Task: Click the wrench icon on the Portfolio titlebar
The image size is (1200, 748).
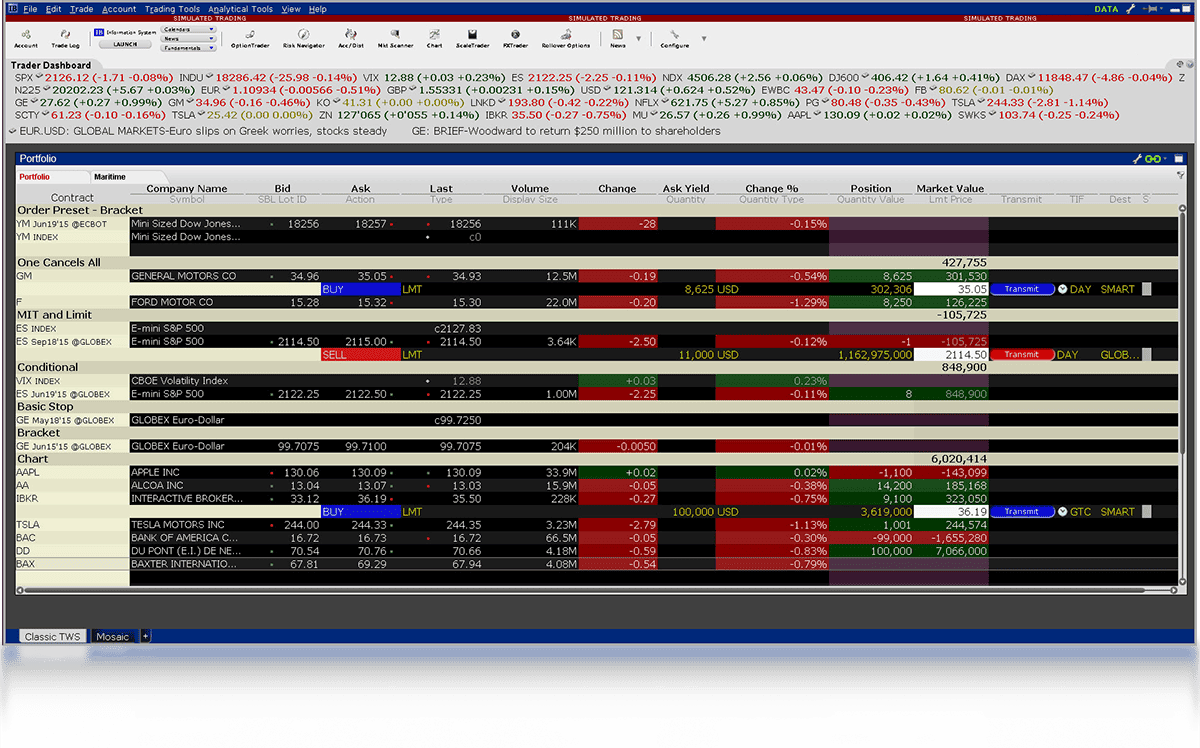Action: pyautogui.click(x=1137, y=158)
